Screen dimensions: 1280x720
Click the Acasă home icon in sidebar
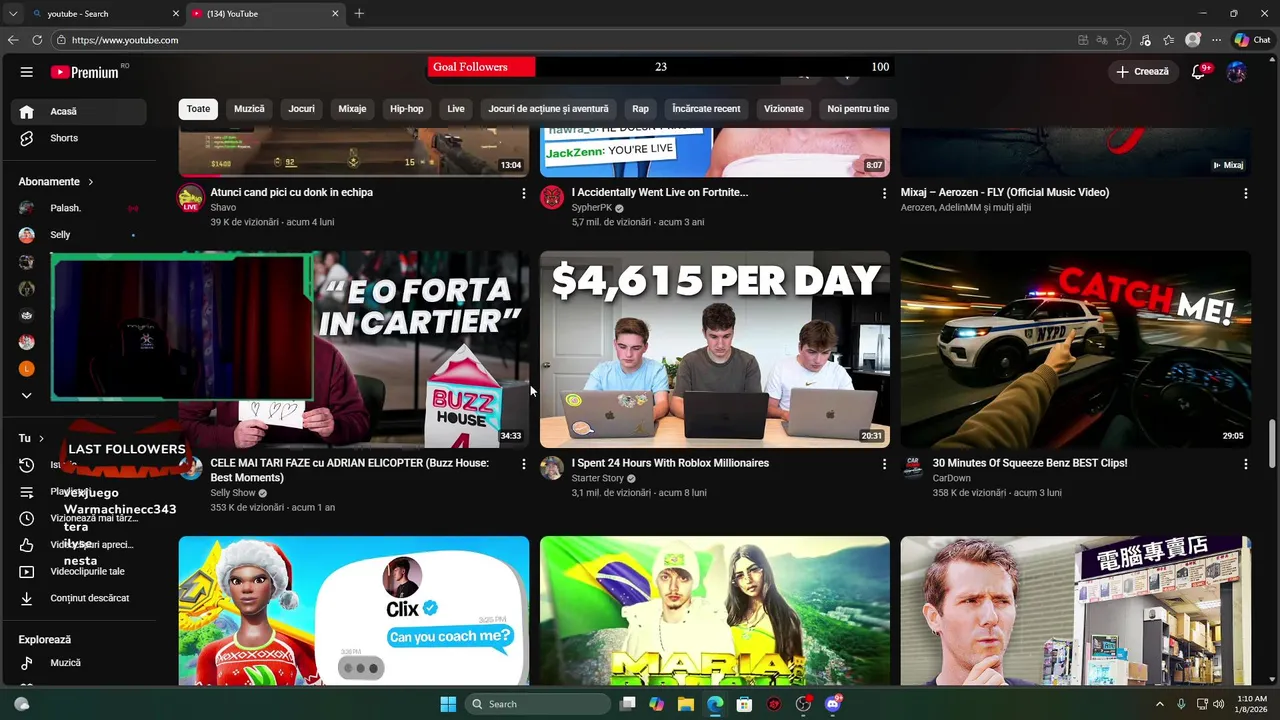click(27, 111)
